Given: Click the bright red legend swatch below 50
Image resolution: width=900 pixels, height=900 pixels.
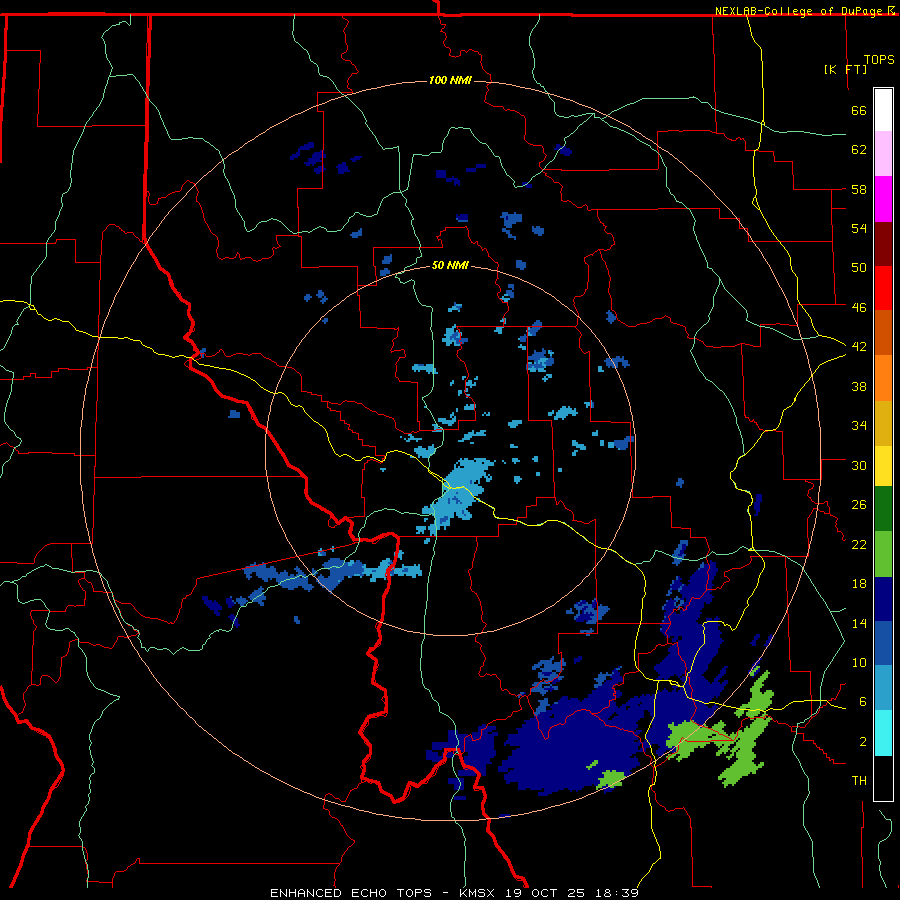Looking at the screenshot, I should (883, 288).
